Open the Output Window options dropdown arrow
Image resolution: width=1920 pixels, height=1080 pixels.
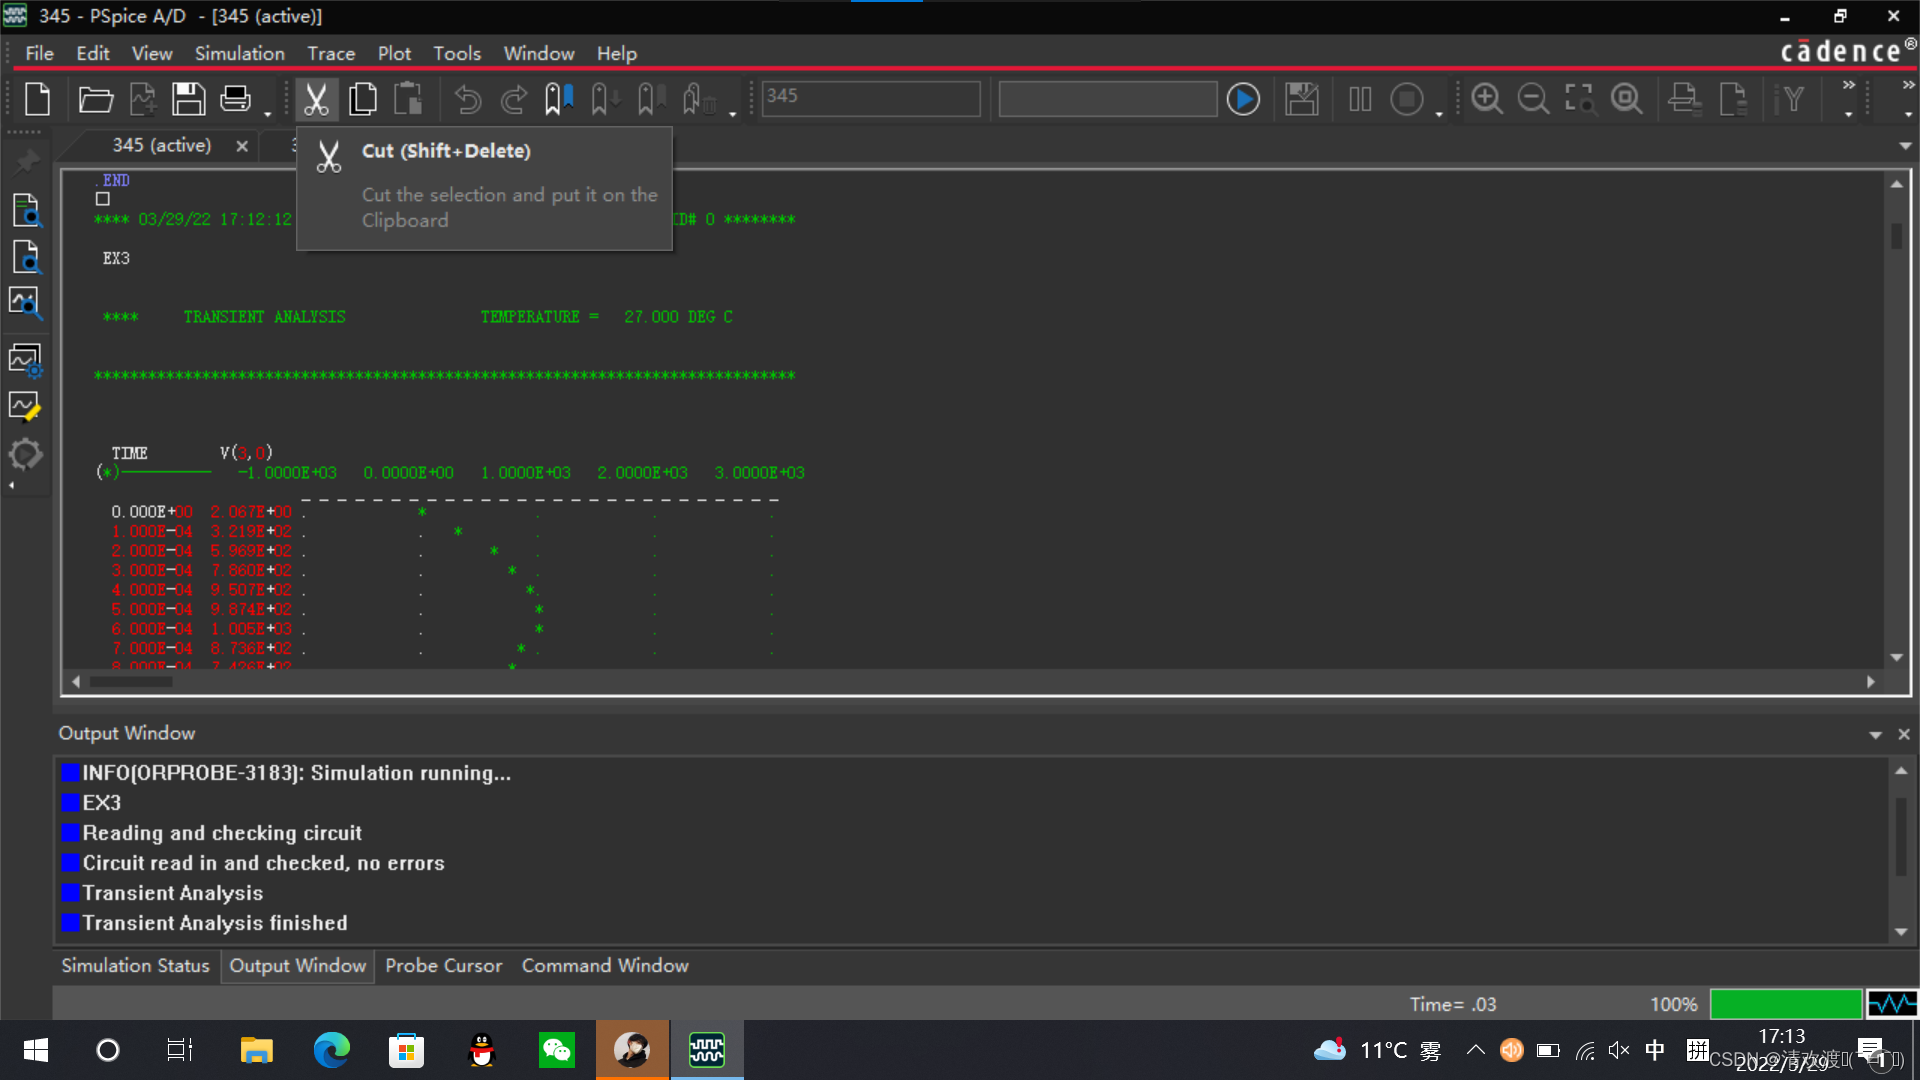coord(1875,735)
